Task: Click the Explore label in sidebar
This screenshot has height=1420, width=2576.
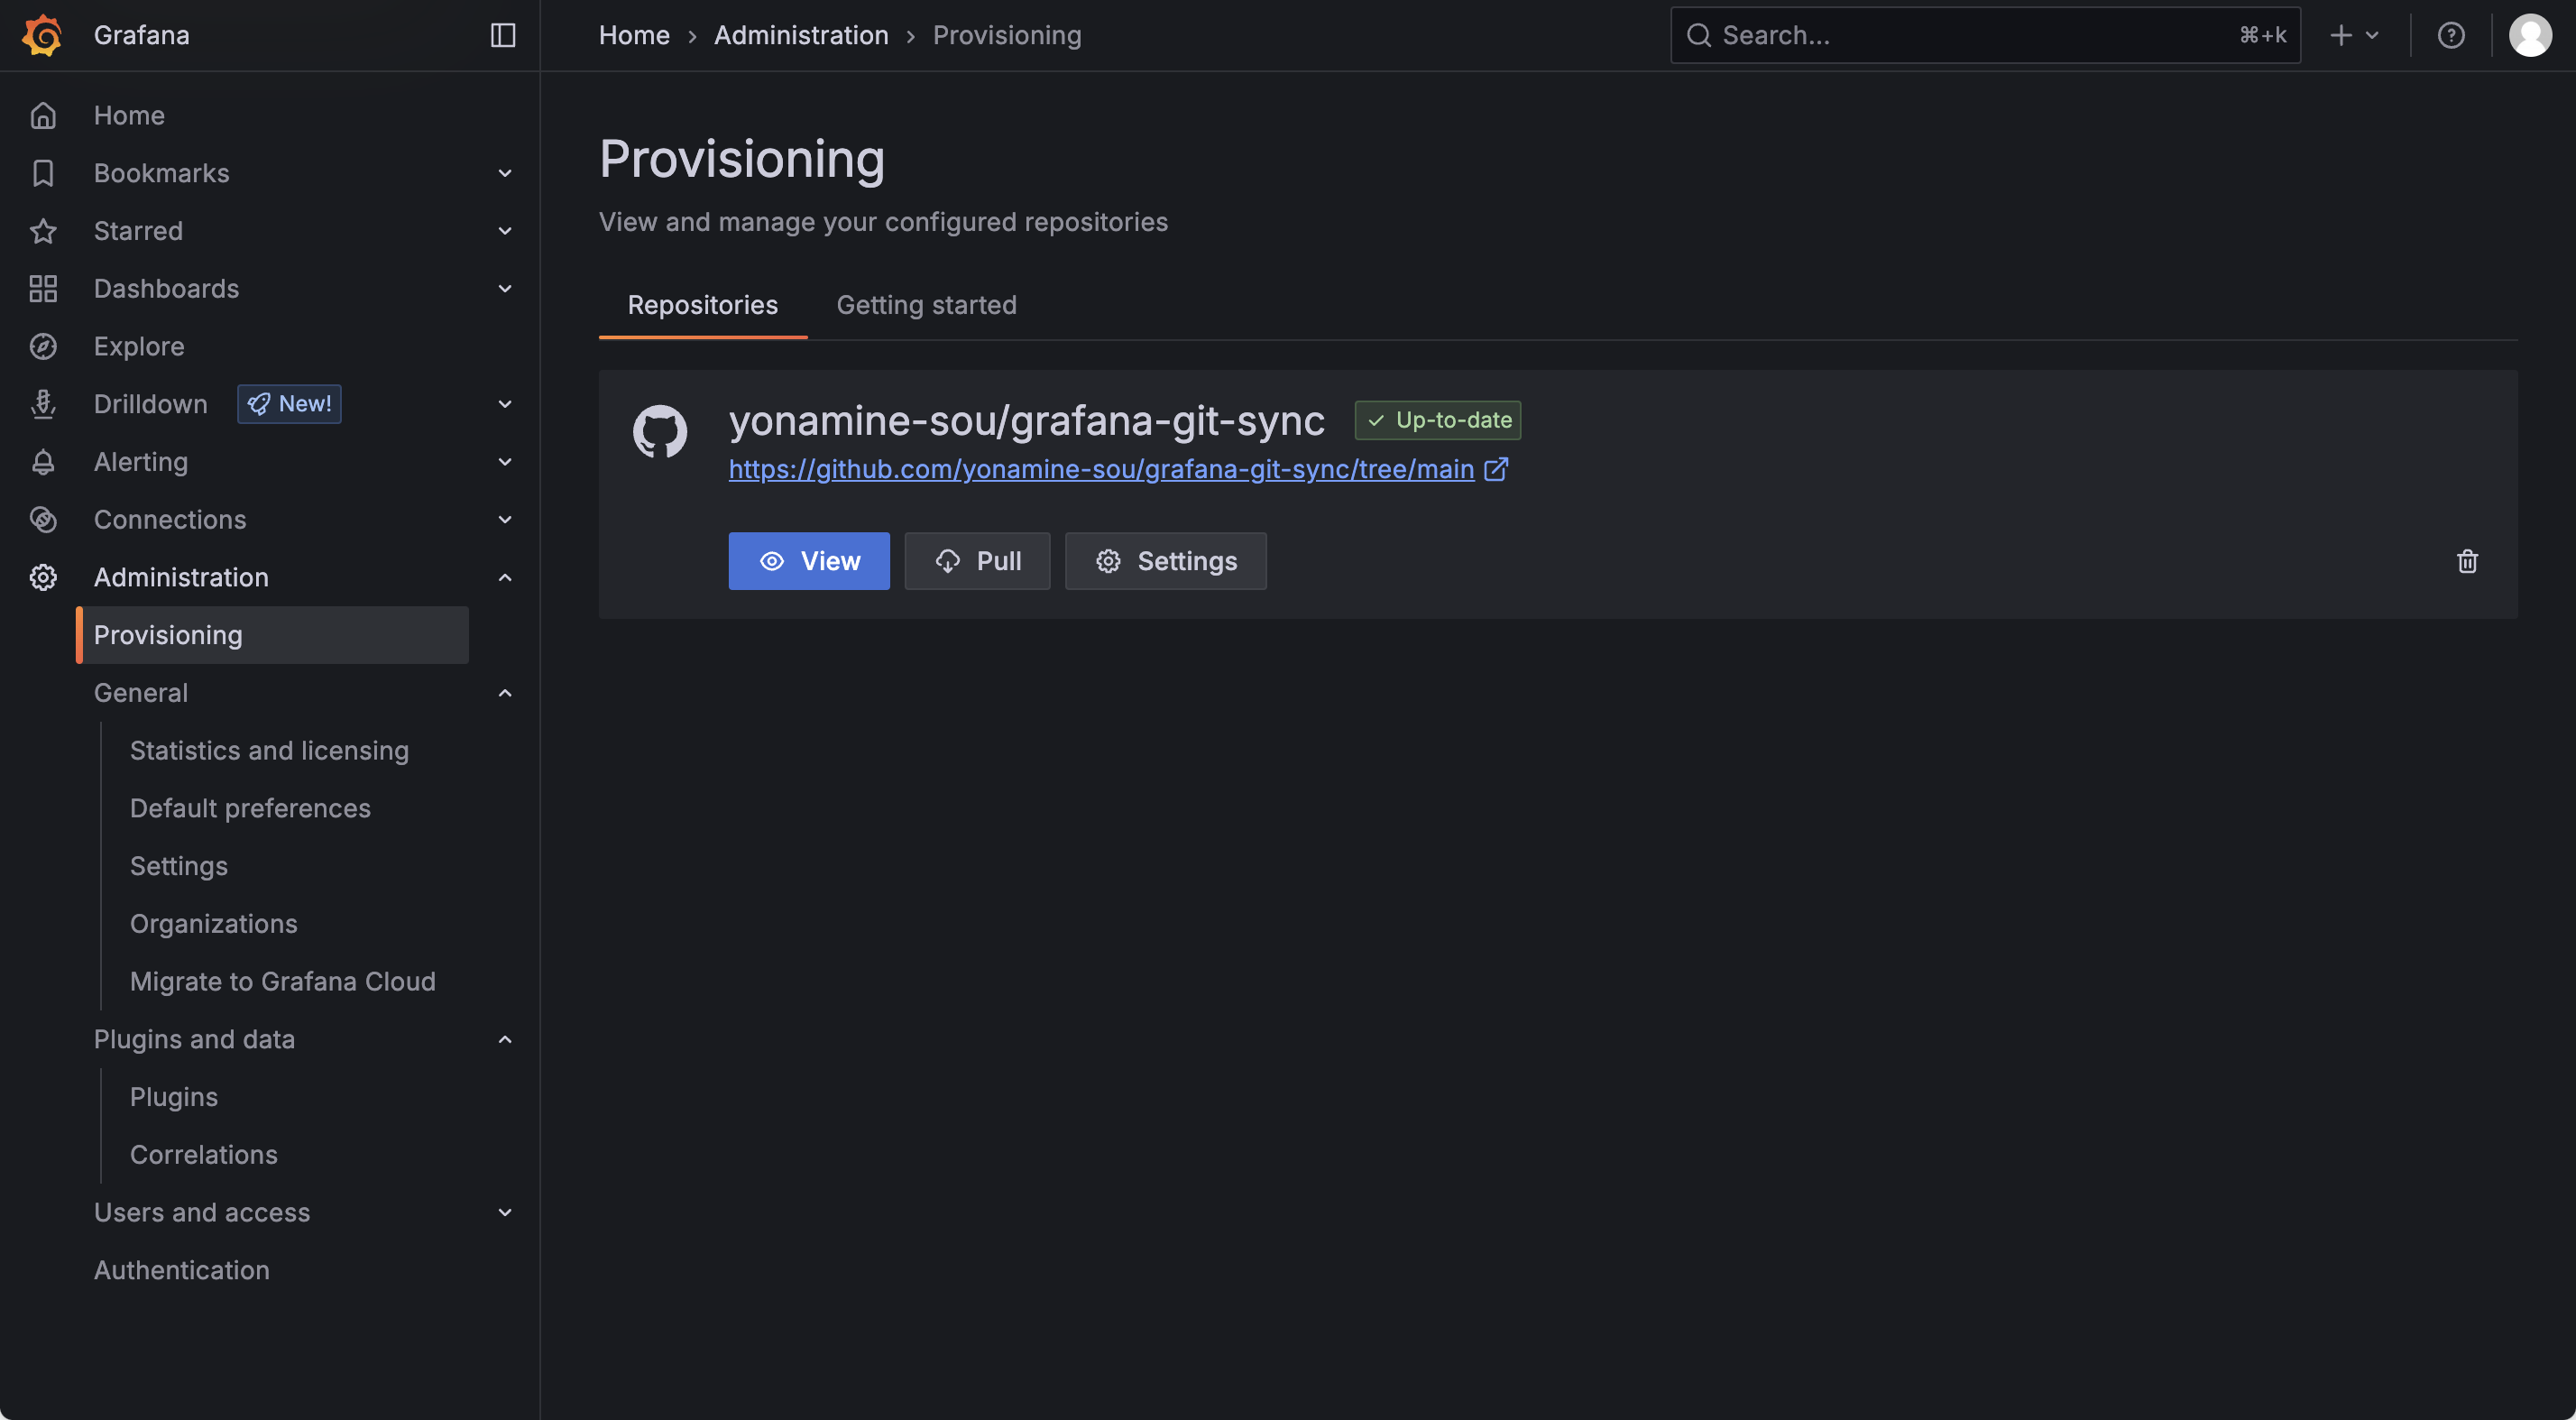Action: tap(139, 346)
